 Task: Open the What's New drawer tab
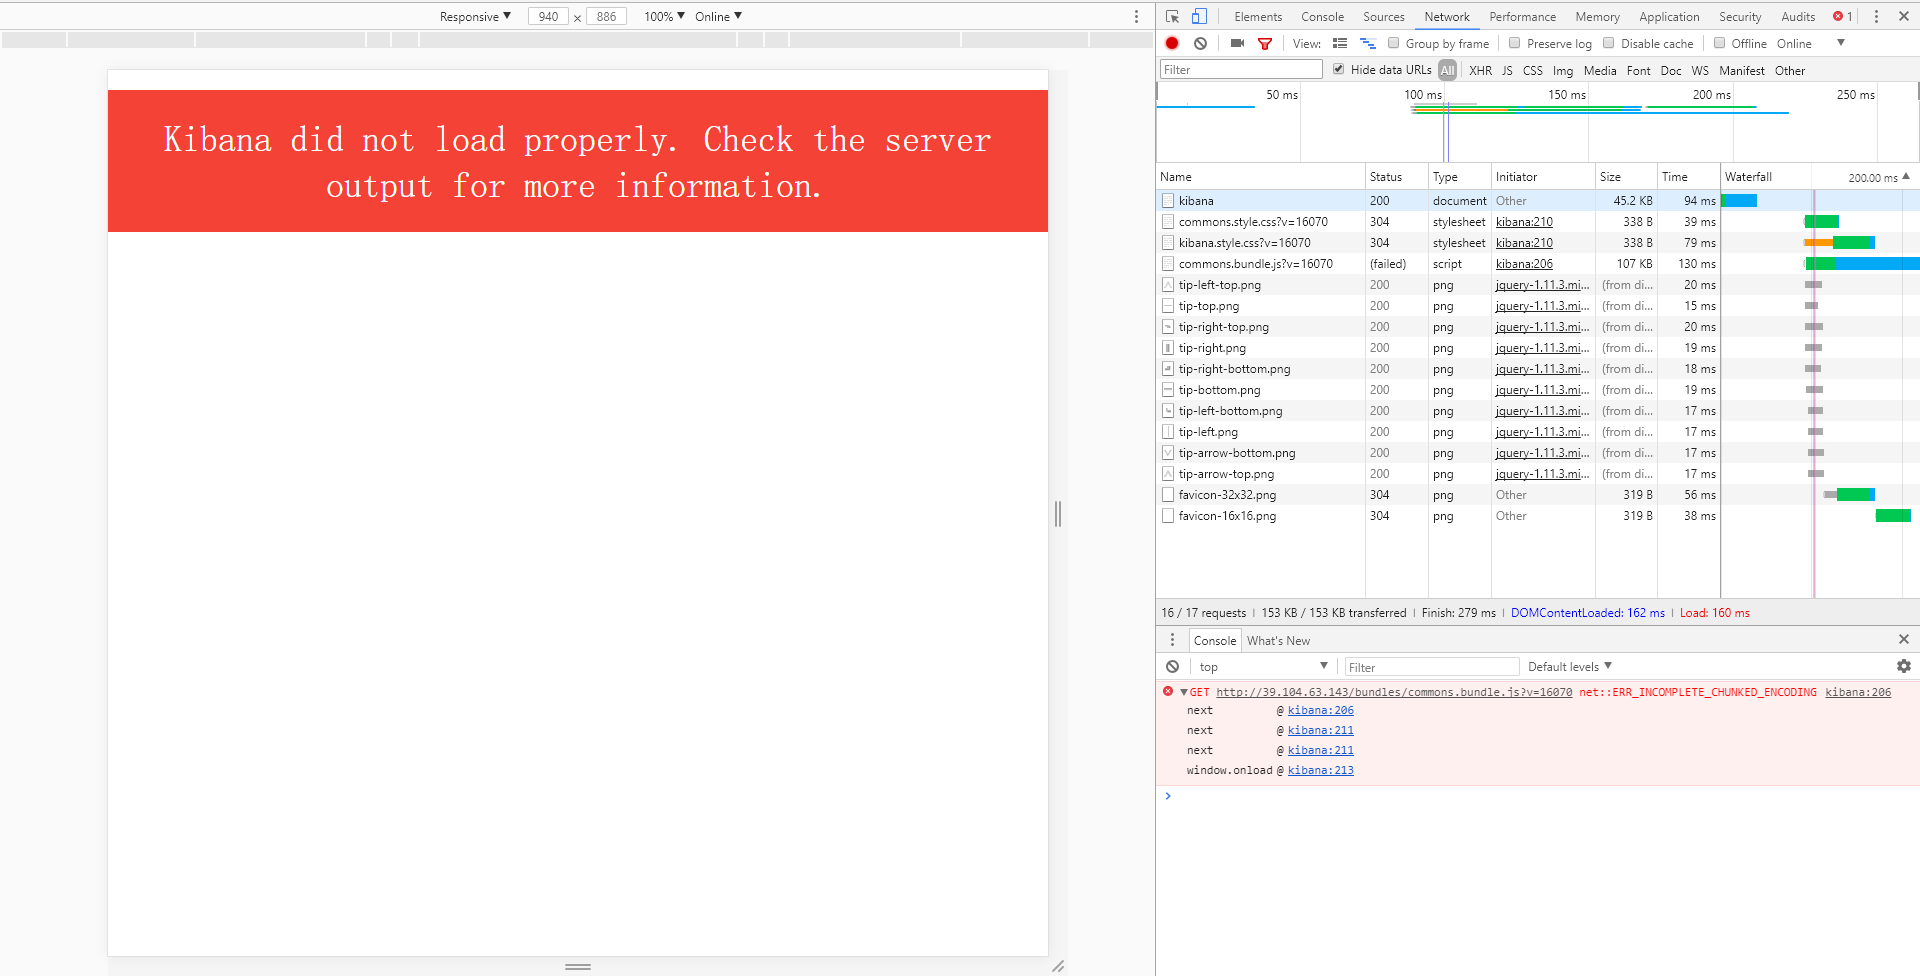point(1278,641)
